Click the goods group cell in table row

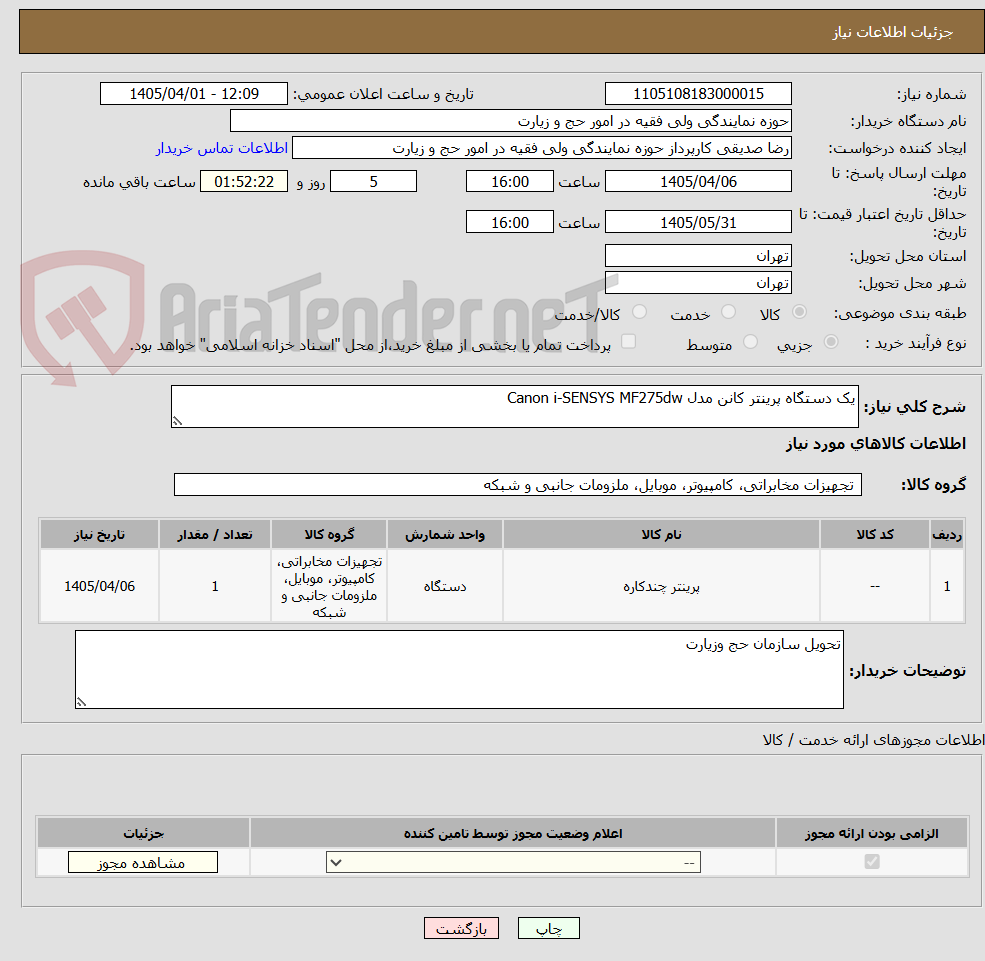[x=329, y=587]
